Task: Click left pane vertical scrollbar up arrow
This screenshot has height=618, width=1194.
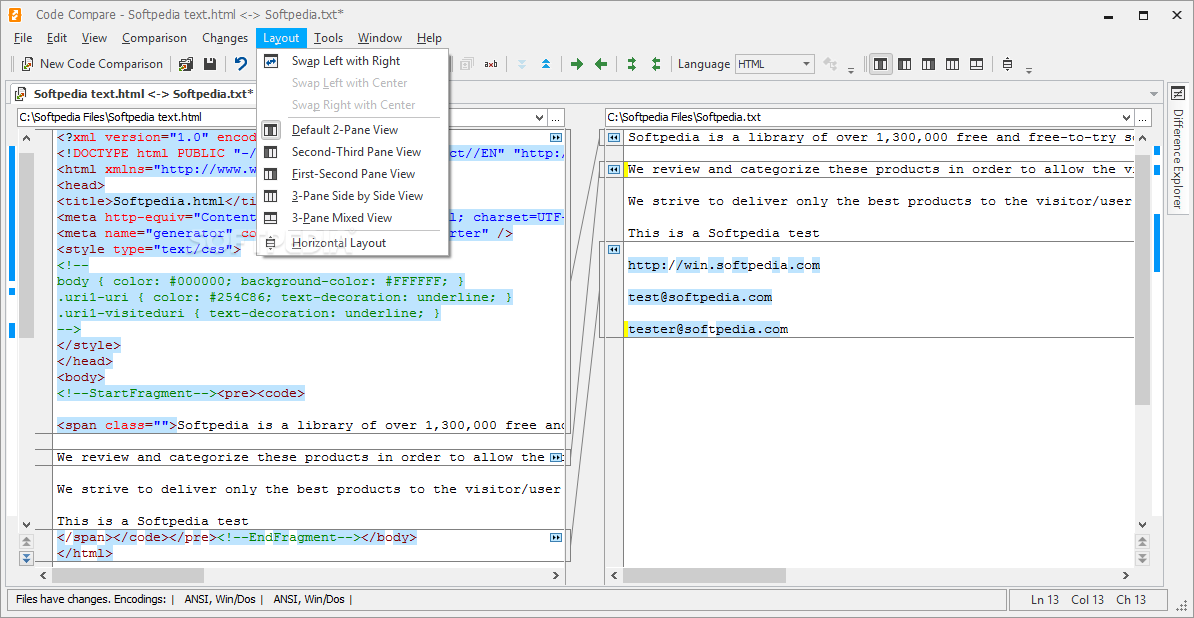Action: (27, 139)
